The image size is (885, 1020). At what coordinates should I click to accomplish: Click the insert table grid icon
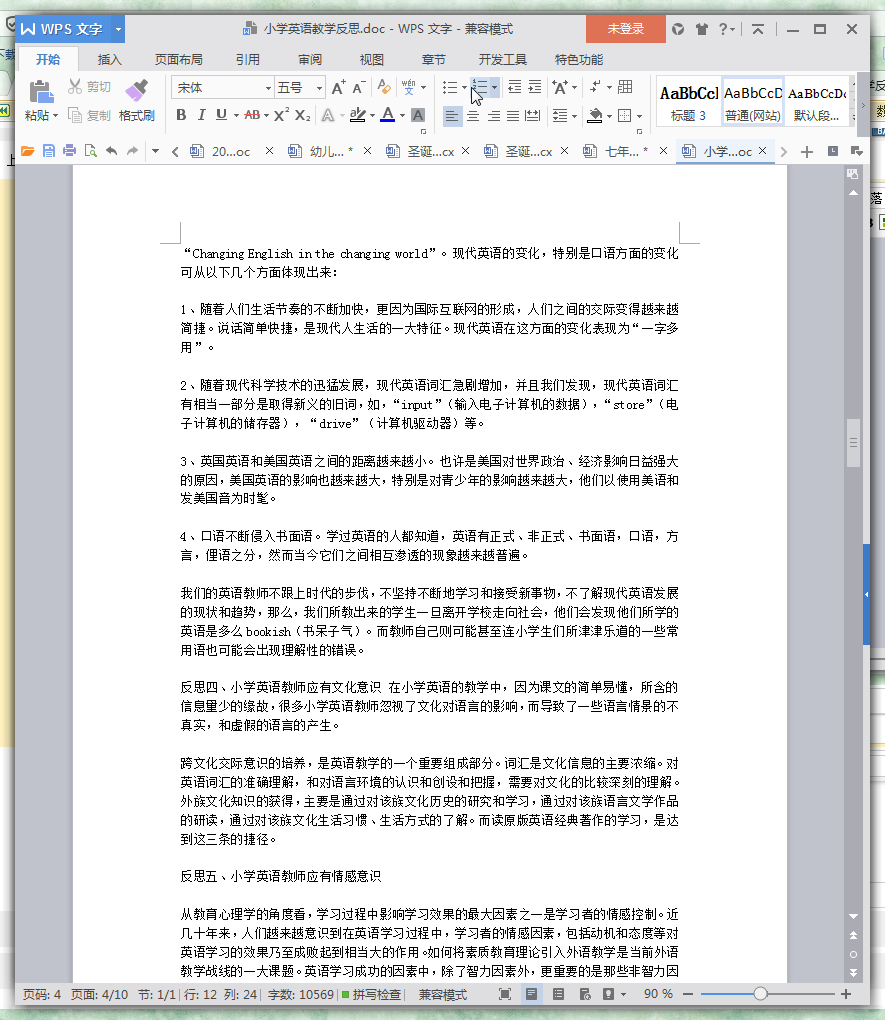pyautogui.click(x=625, y=87)
